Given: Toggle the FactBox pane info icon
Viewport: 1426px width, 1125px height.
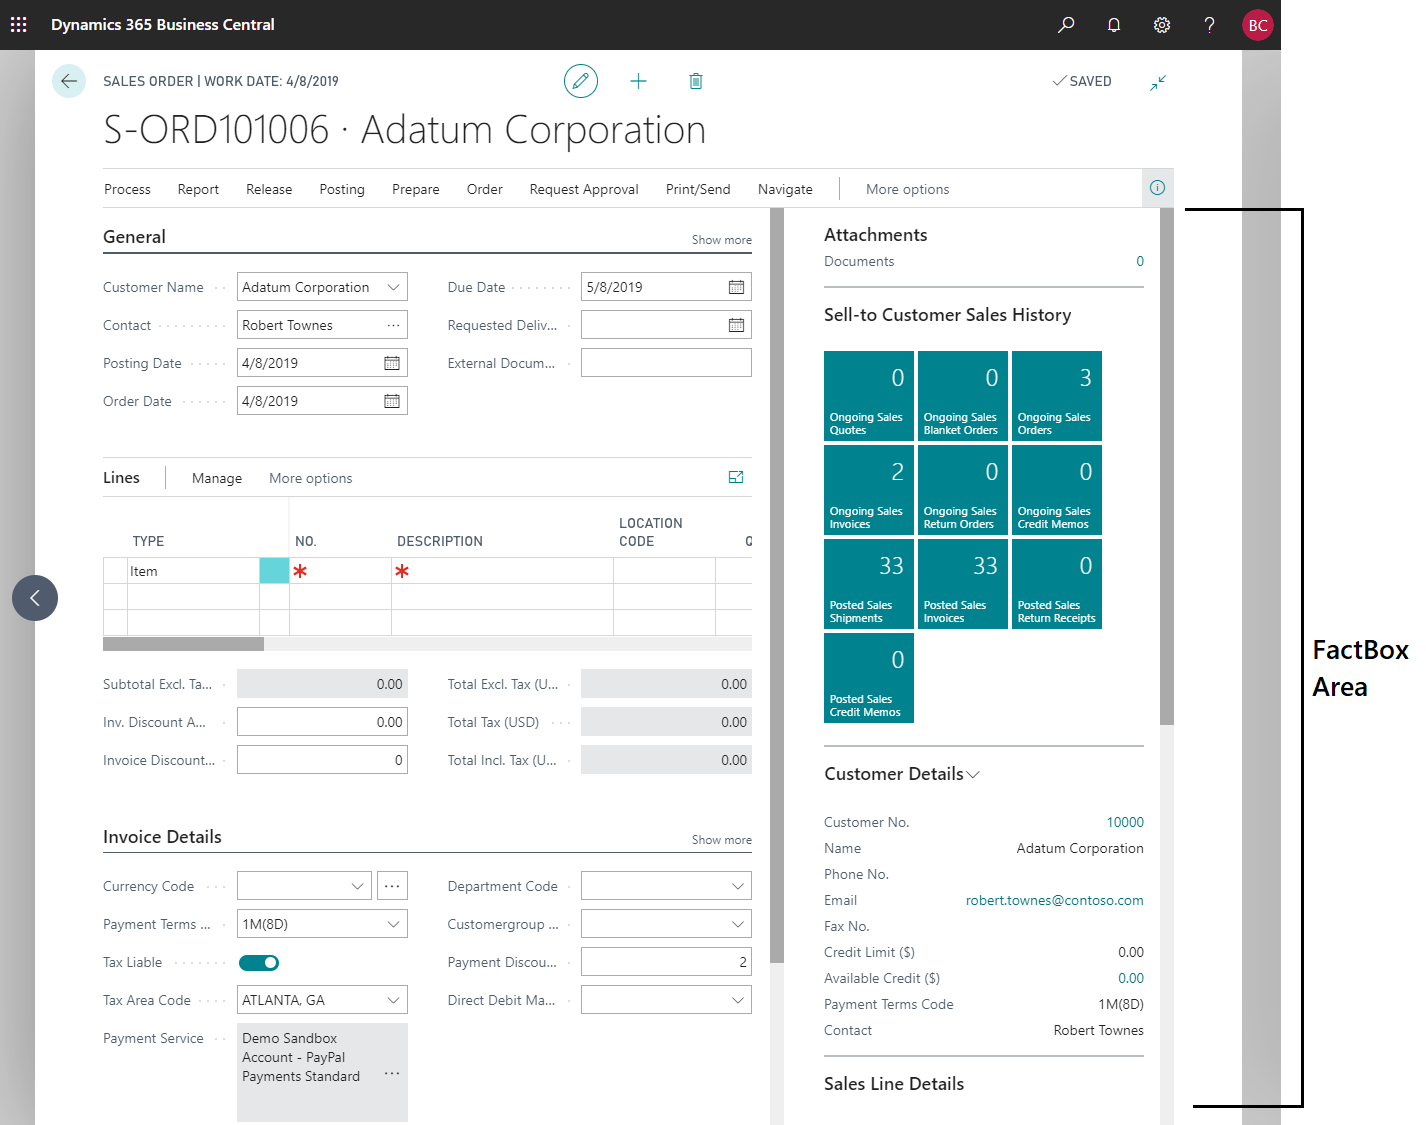Looking at the screenshot, I should pos(1157,188).
